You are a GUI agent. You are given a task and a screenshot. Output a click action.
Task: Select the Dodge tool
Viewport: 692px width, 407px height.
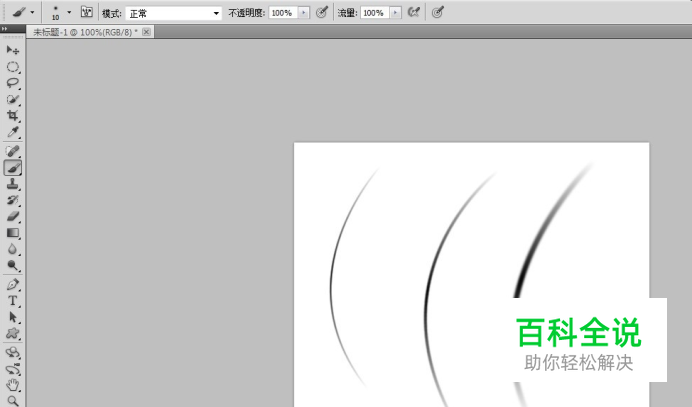pos(12,266)
